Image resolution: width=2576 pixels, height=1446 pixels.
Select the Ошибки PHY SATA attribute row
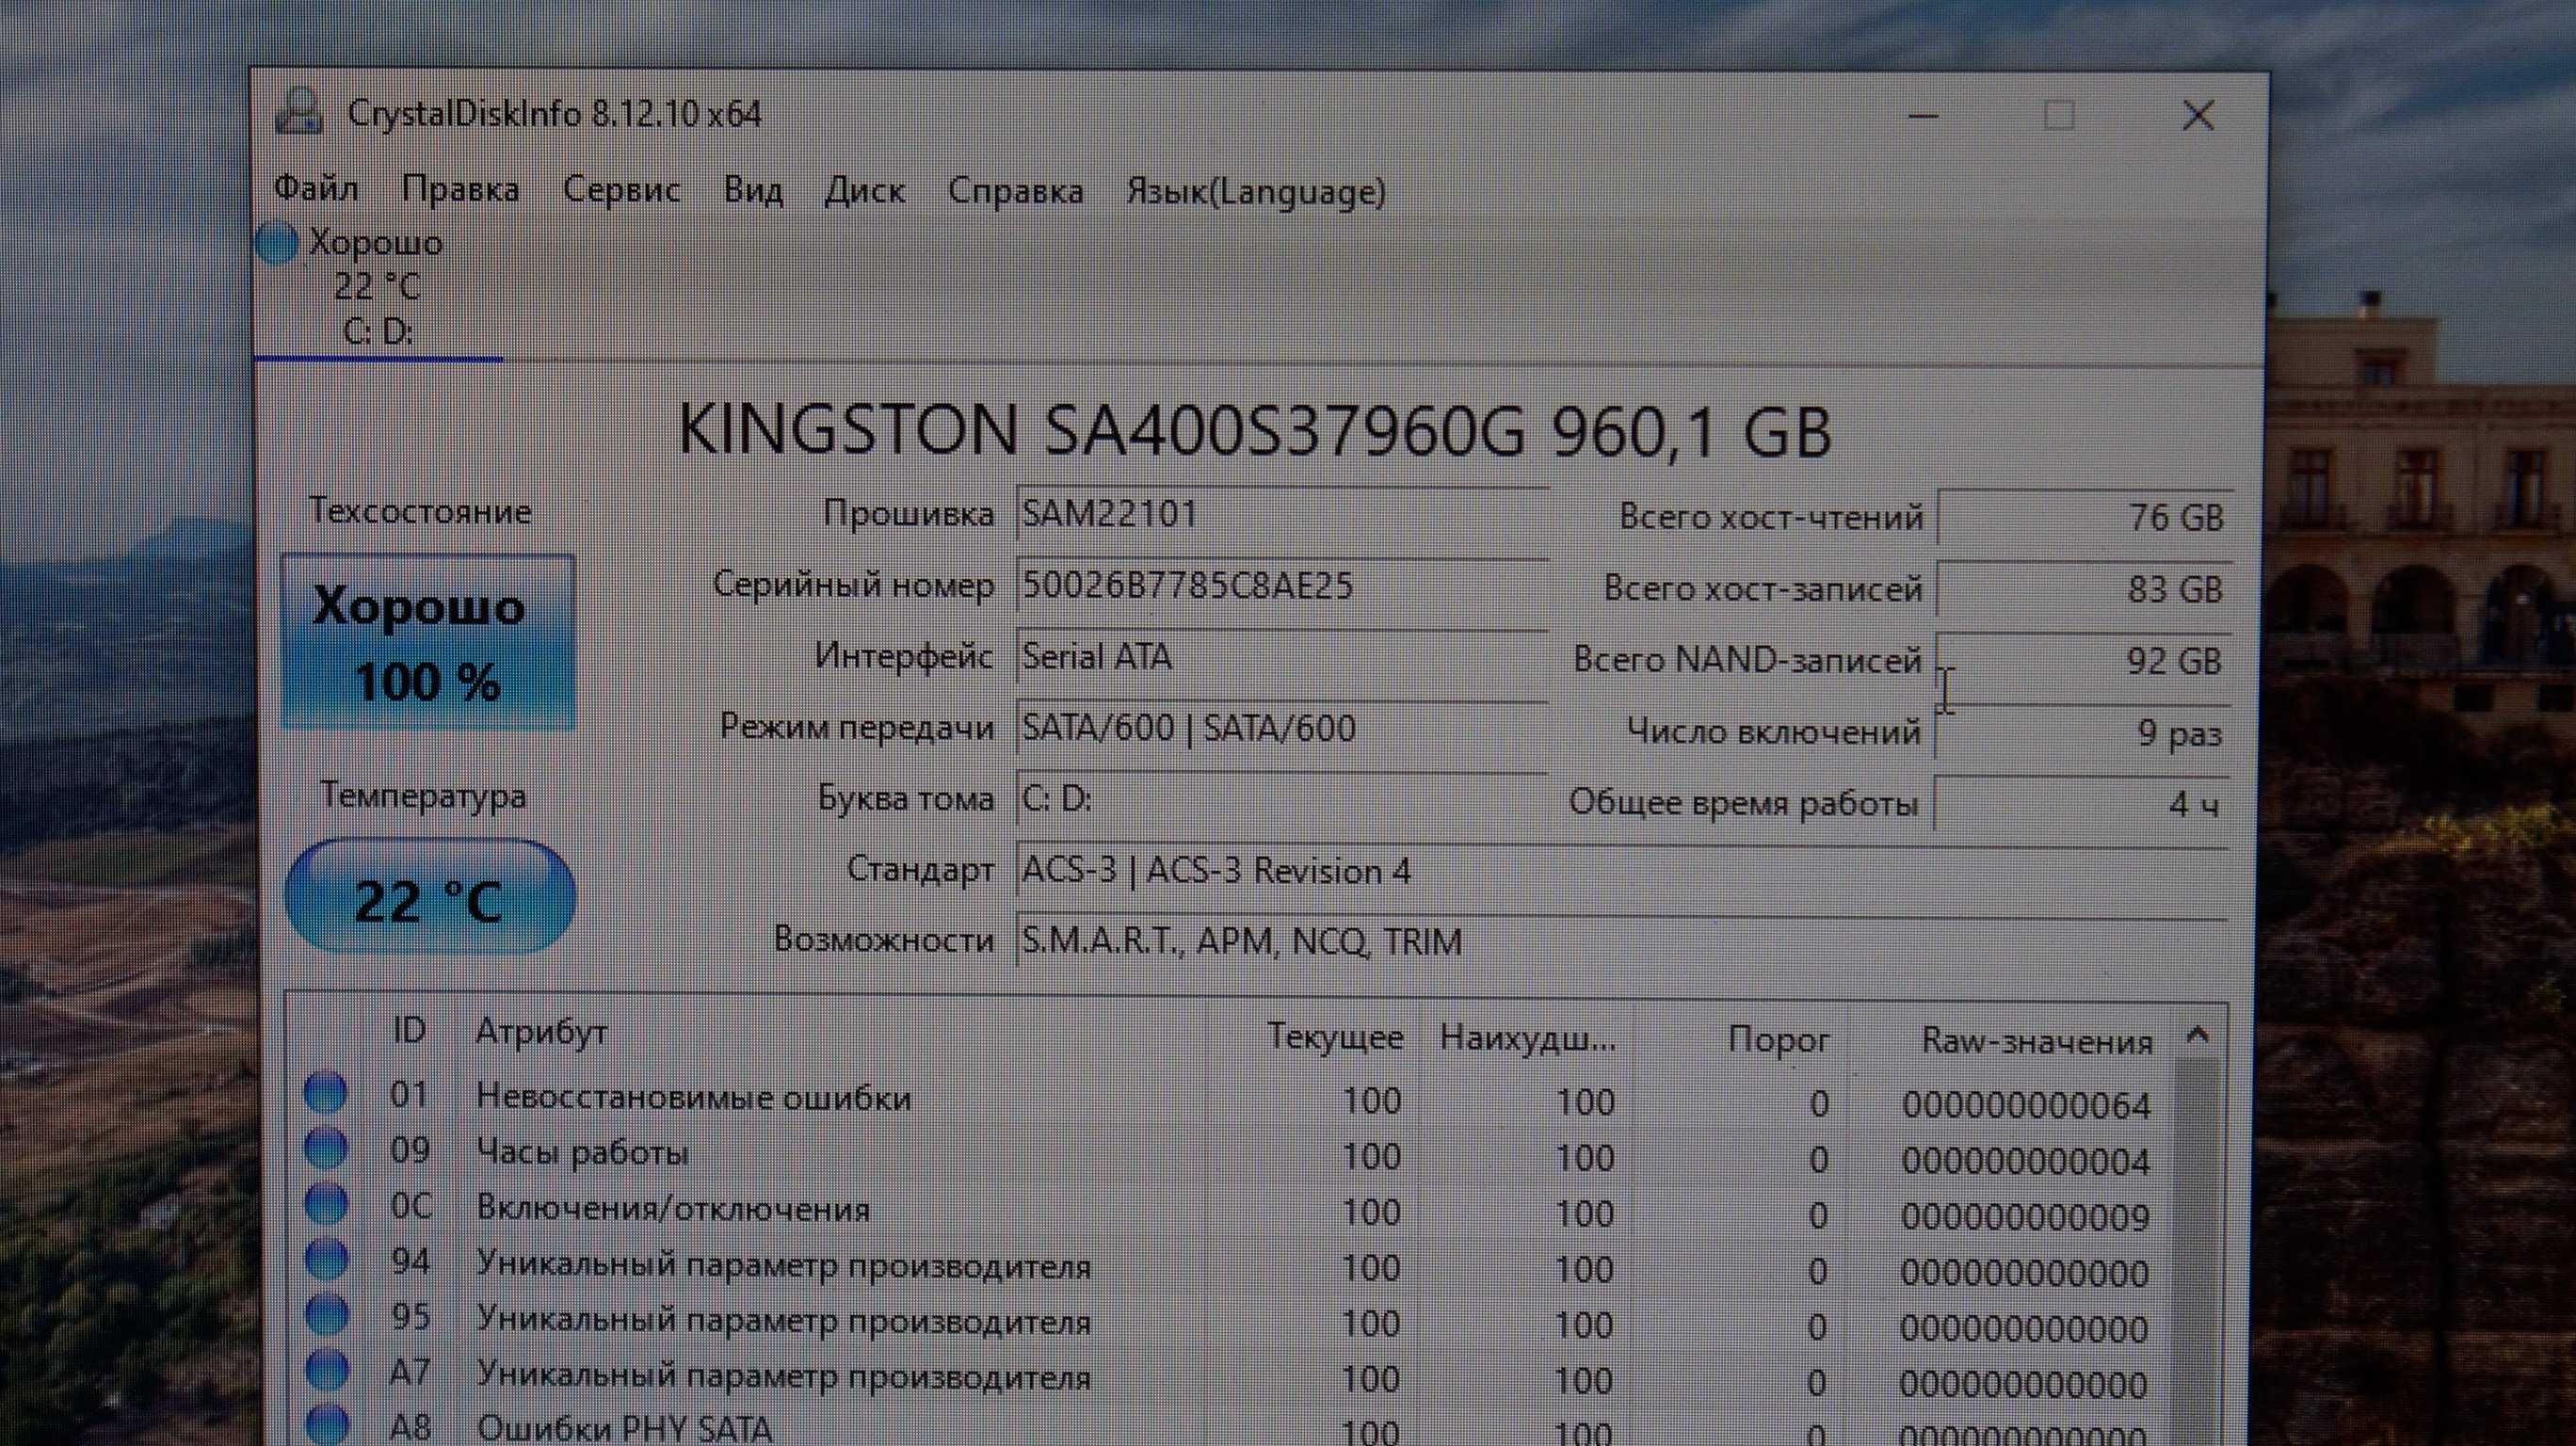[x=1230, y=1428]
